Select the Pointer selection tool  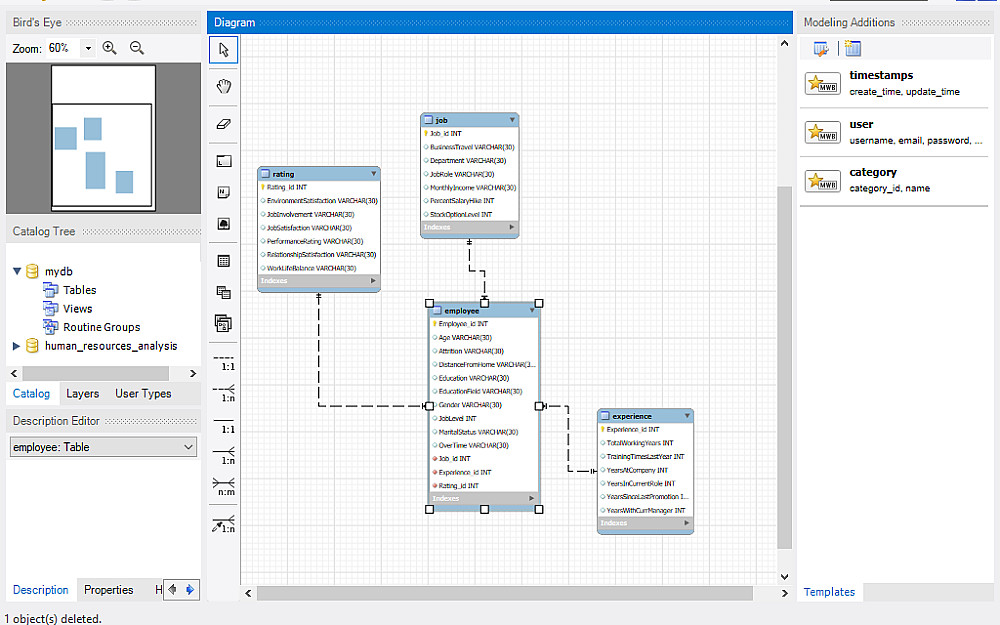click(224, 49)
